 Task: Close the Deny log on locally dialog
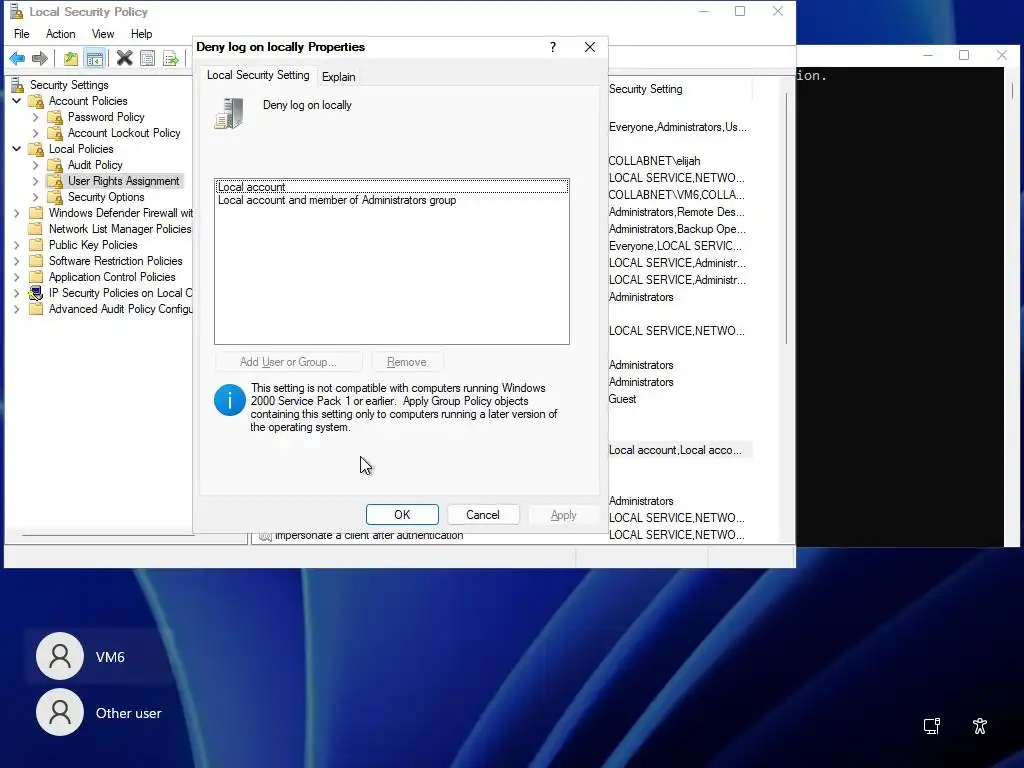tap(590, 47)
